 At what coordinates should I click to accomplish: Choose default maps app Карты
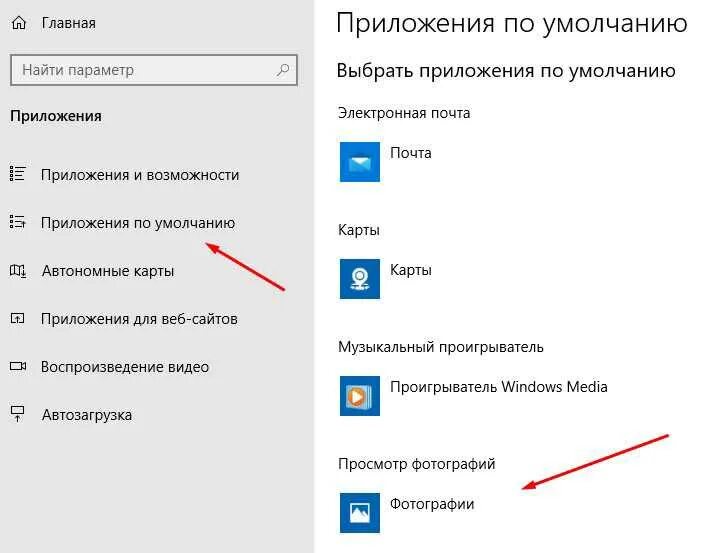click(411, 270)
